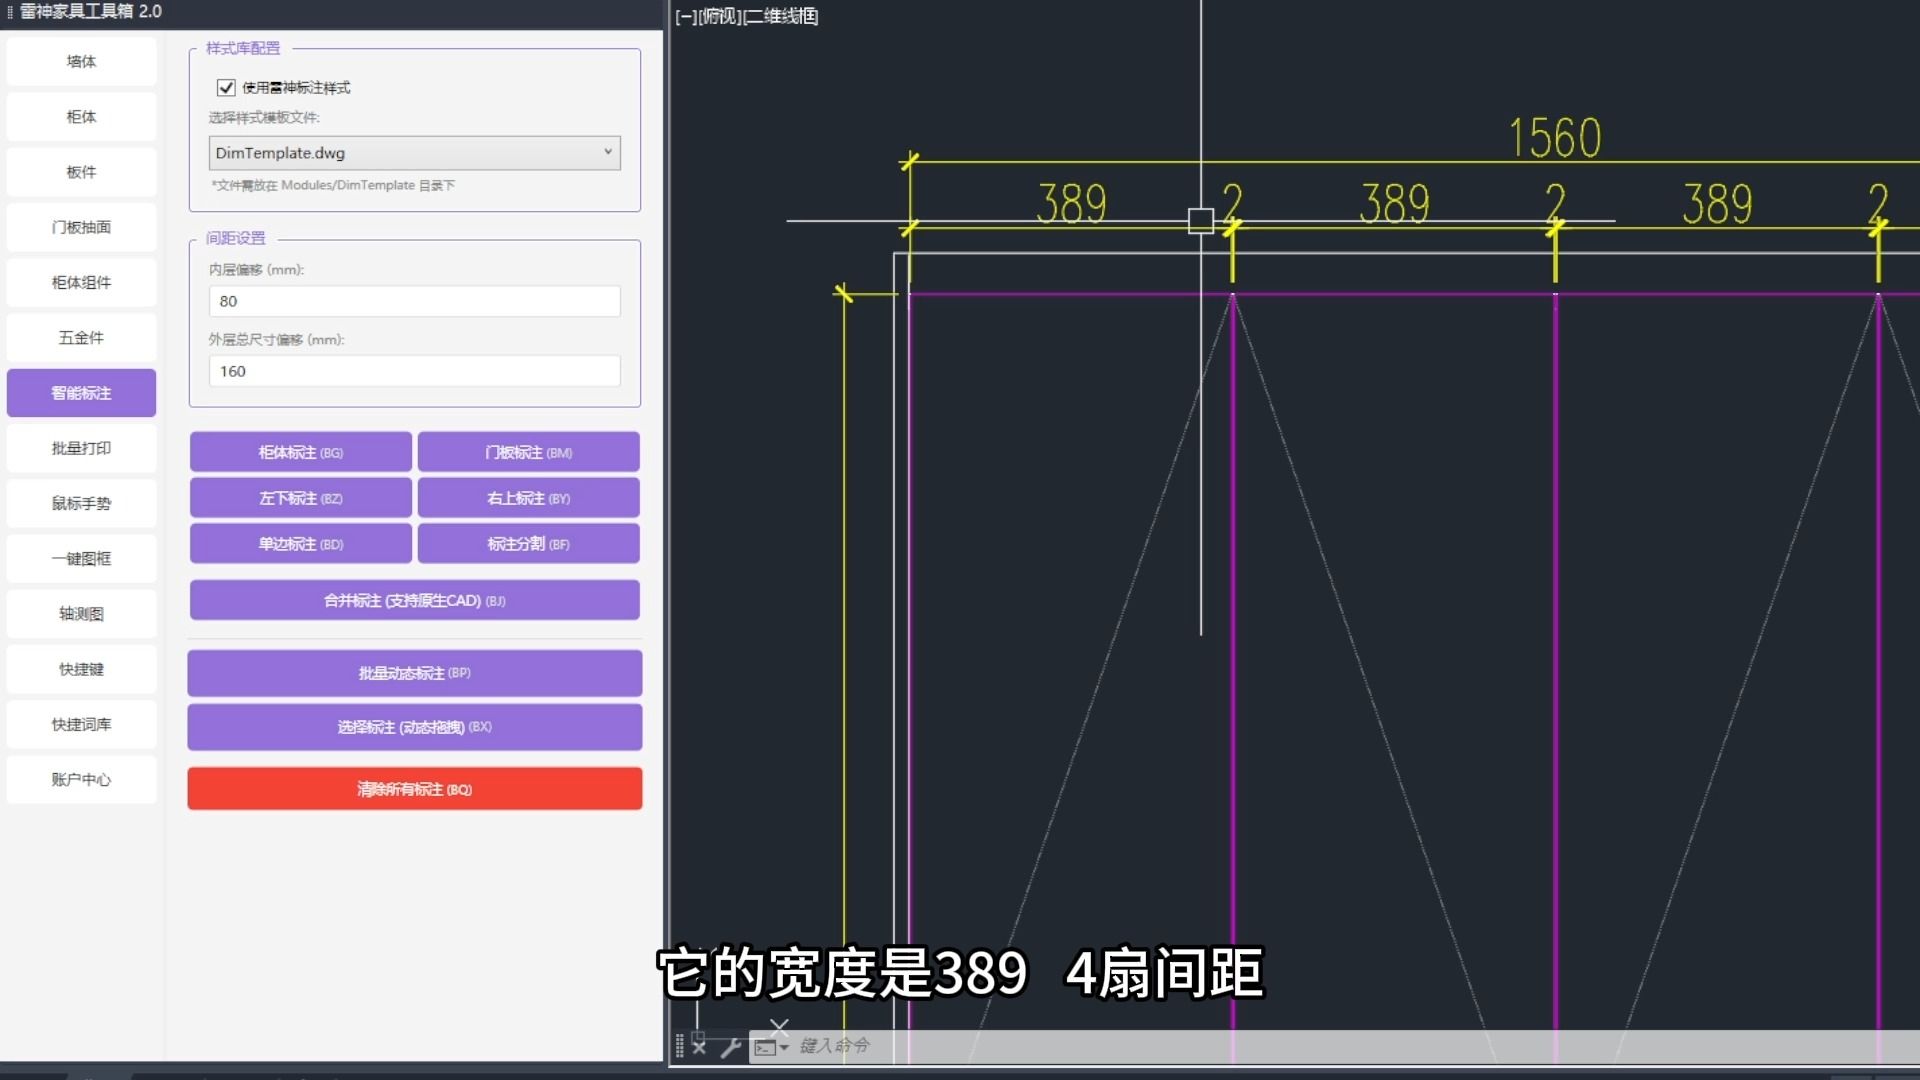Open the 快捷键 sidebar tab
1920x1080 pixels.
coord(81,669)
